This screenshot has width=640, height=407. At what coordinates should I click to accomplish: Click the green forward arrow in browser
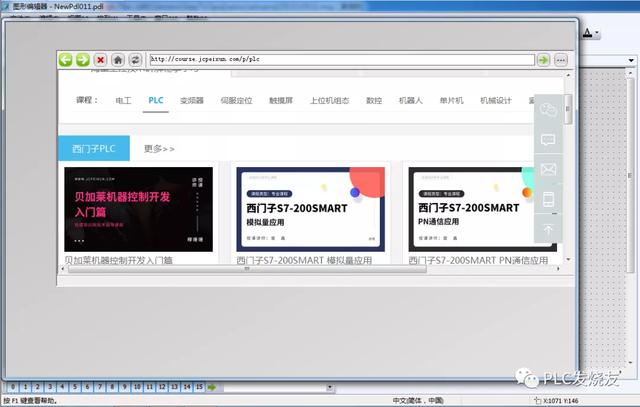click(x=83, y=60)
